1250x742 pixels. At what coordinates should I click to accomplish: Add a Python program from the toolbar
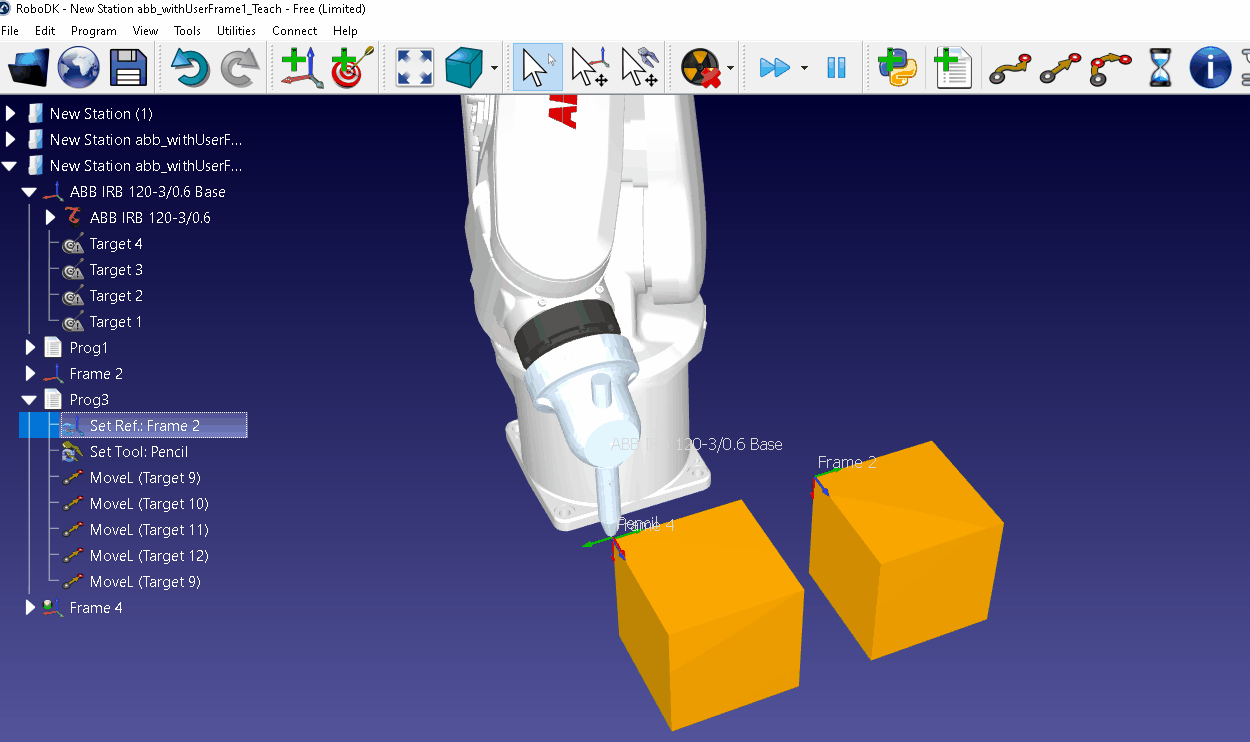click(897, 68)
